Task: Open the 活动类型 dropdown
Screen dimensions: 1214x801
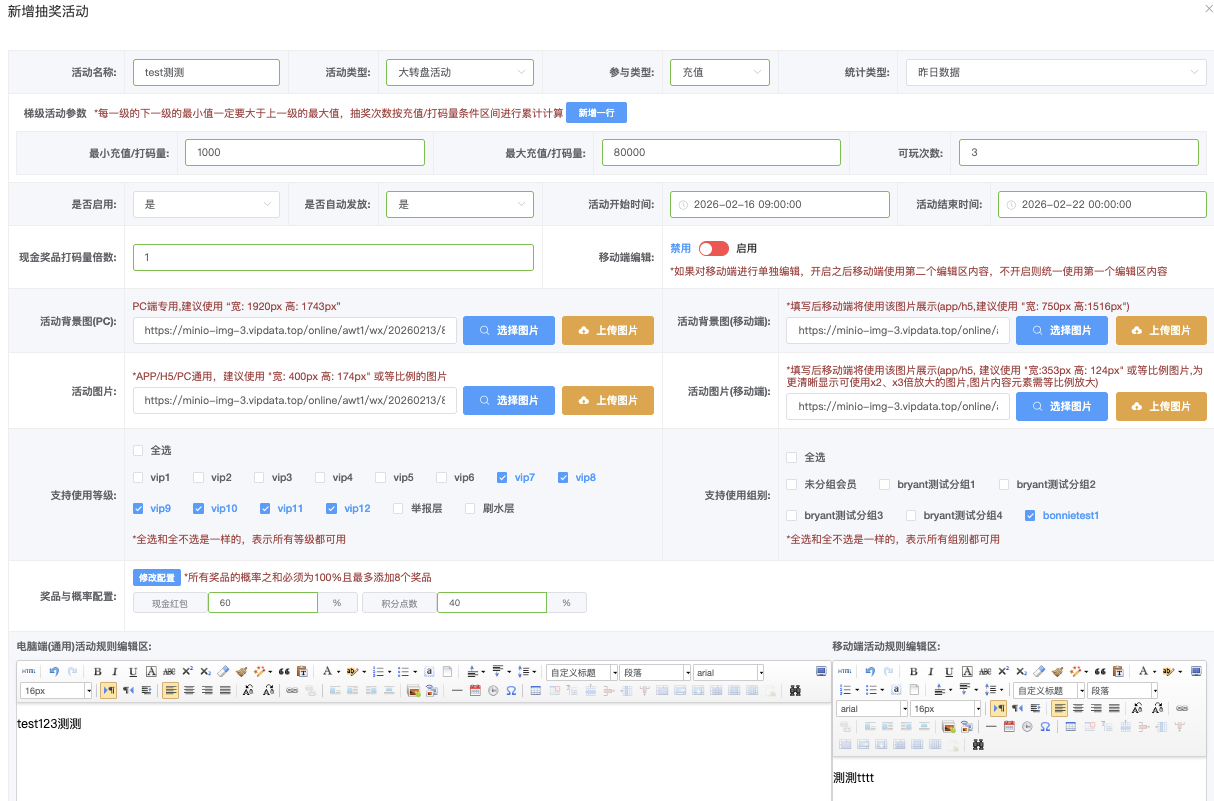Action: 459,72
